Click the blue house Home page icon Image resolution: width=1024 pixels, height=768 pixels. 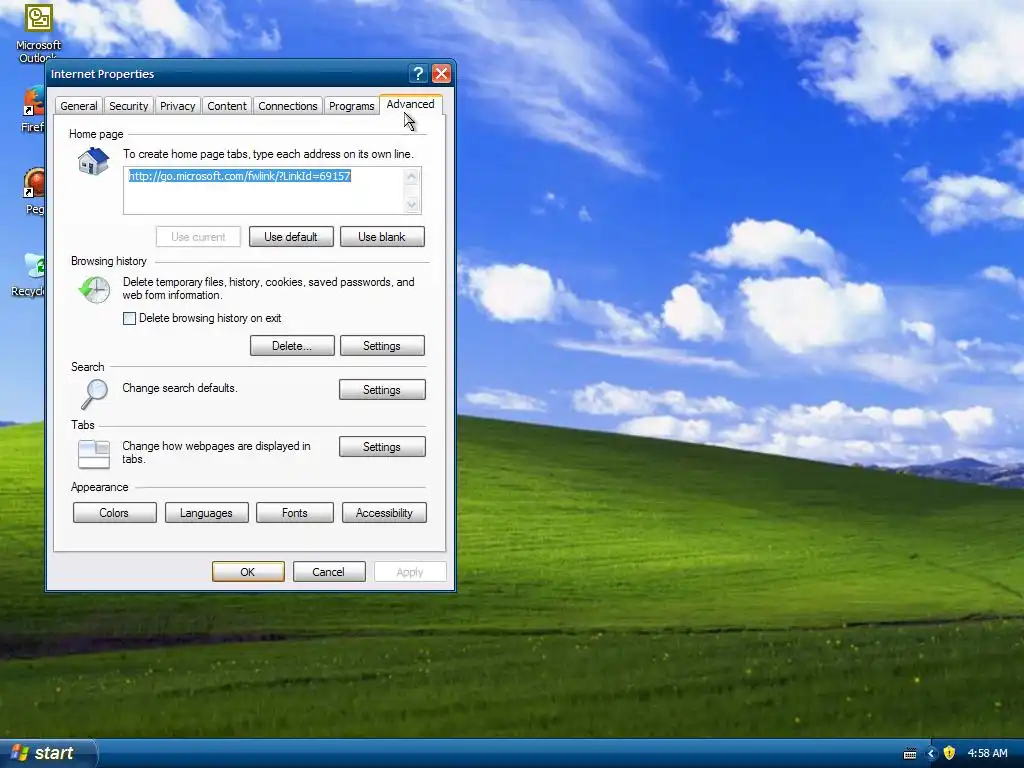click(93, 161)
